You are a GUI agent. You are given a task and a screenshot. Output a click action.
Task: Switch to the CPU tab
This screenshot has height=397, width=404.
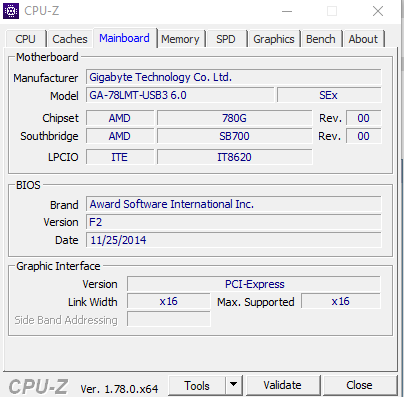(25, 39)
